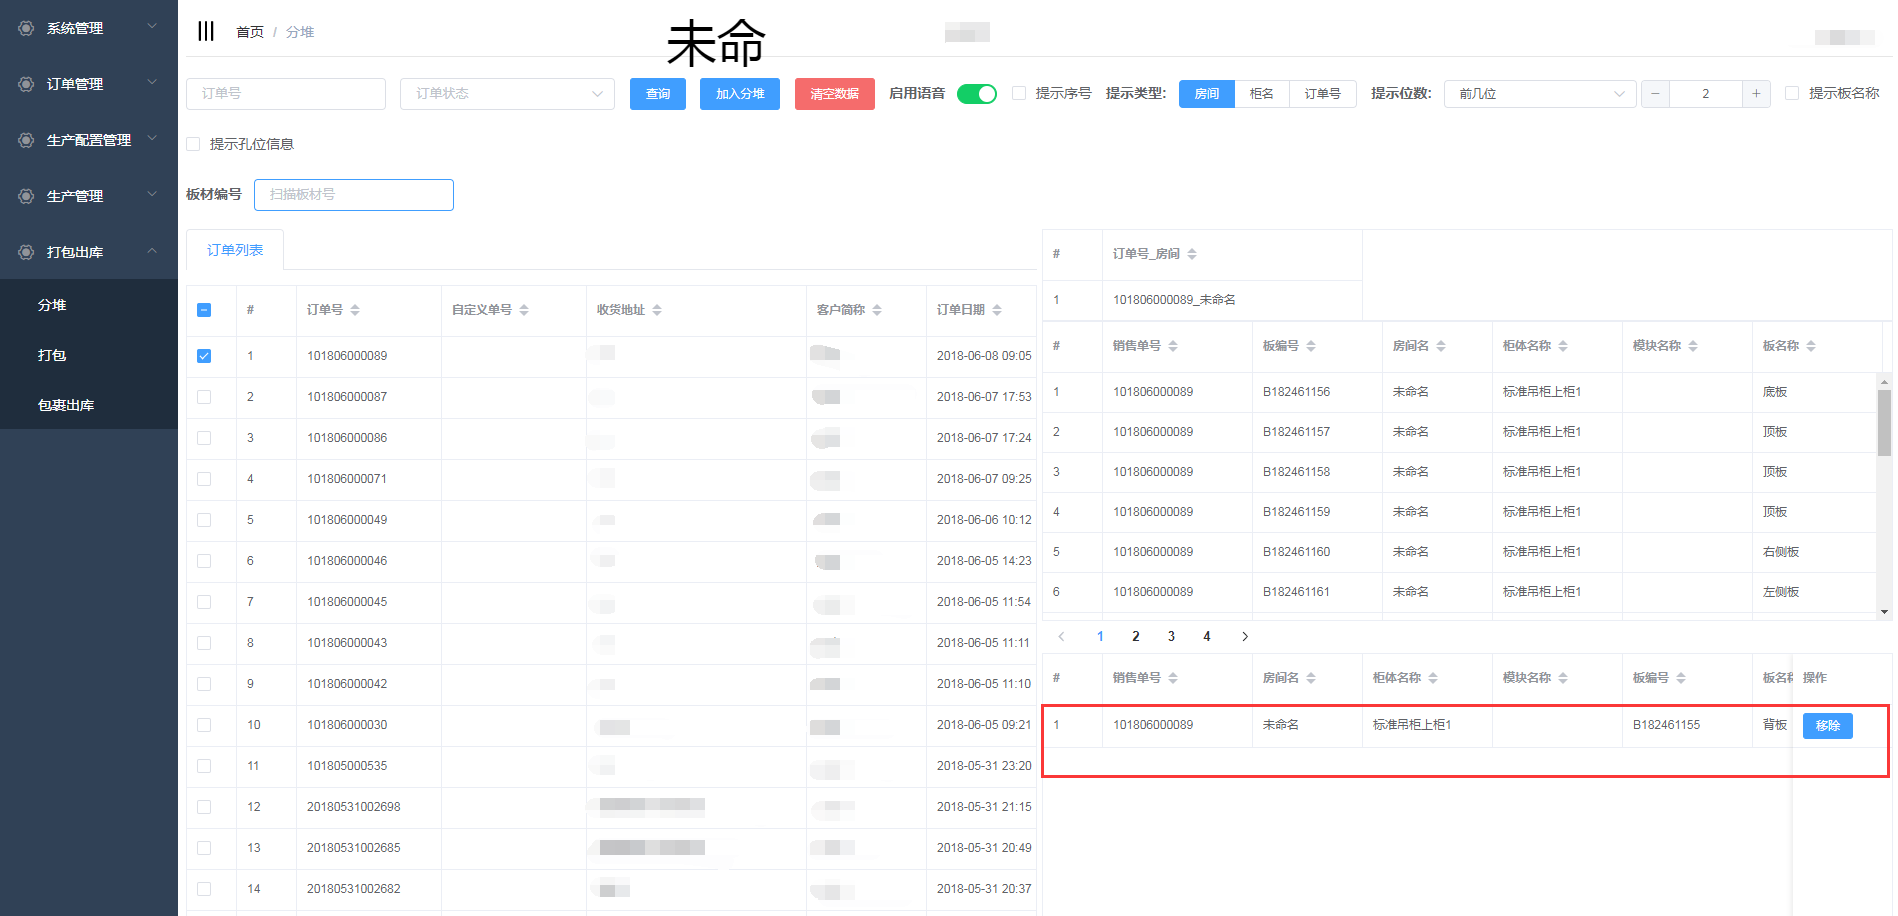The image size is (1898, 916).
Task: Click the sidebar collapse hamburger icon
Action: 206,31
